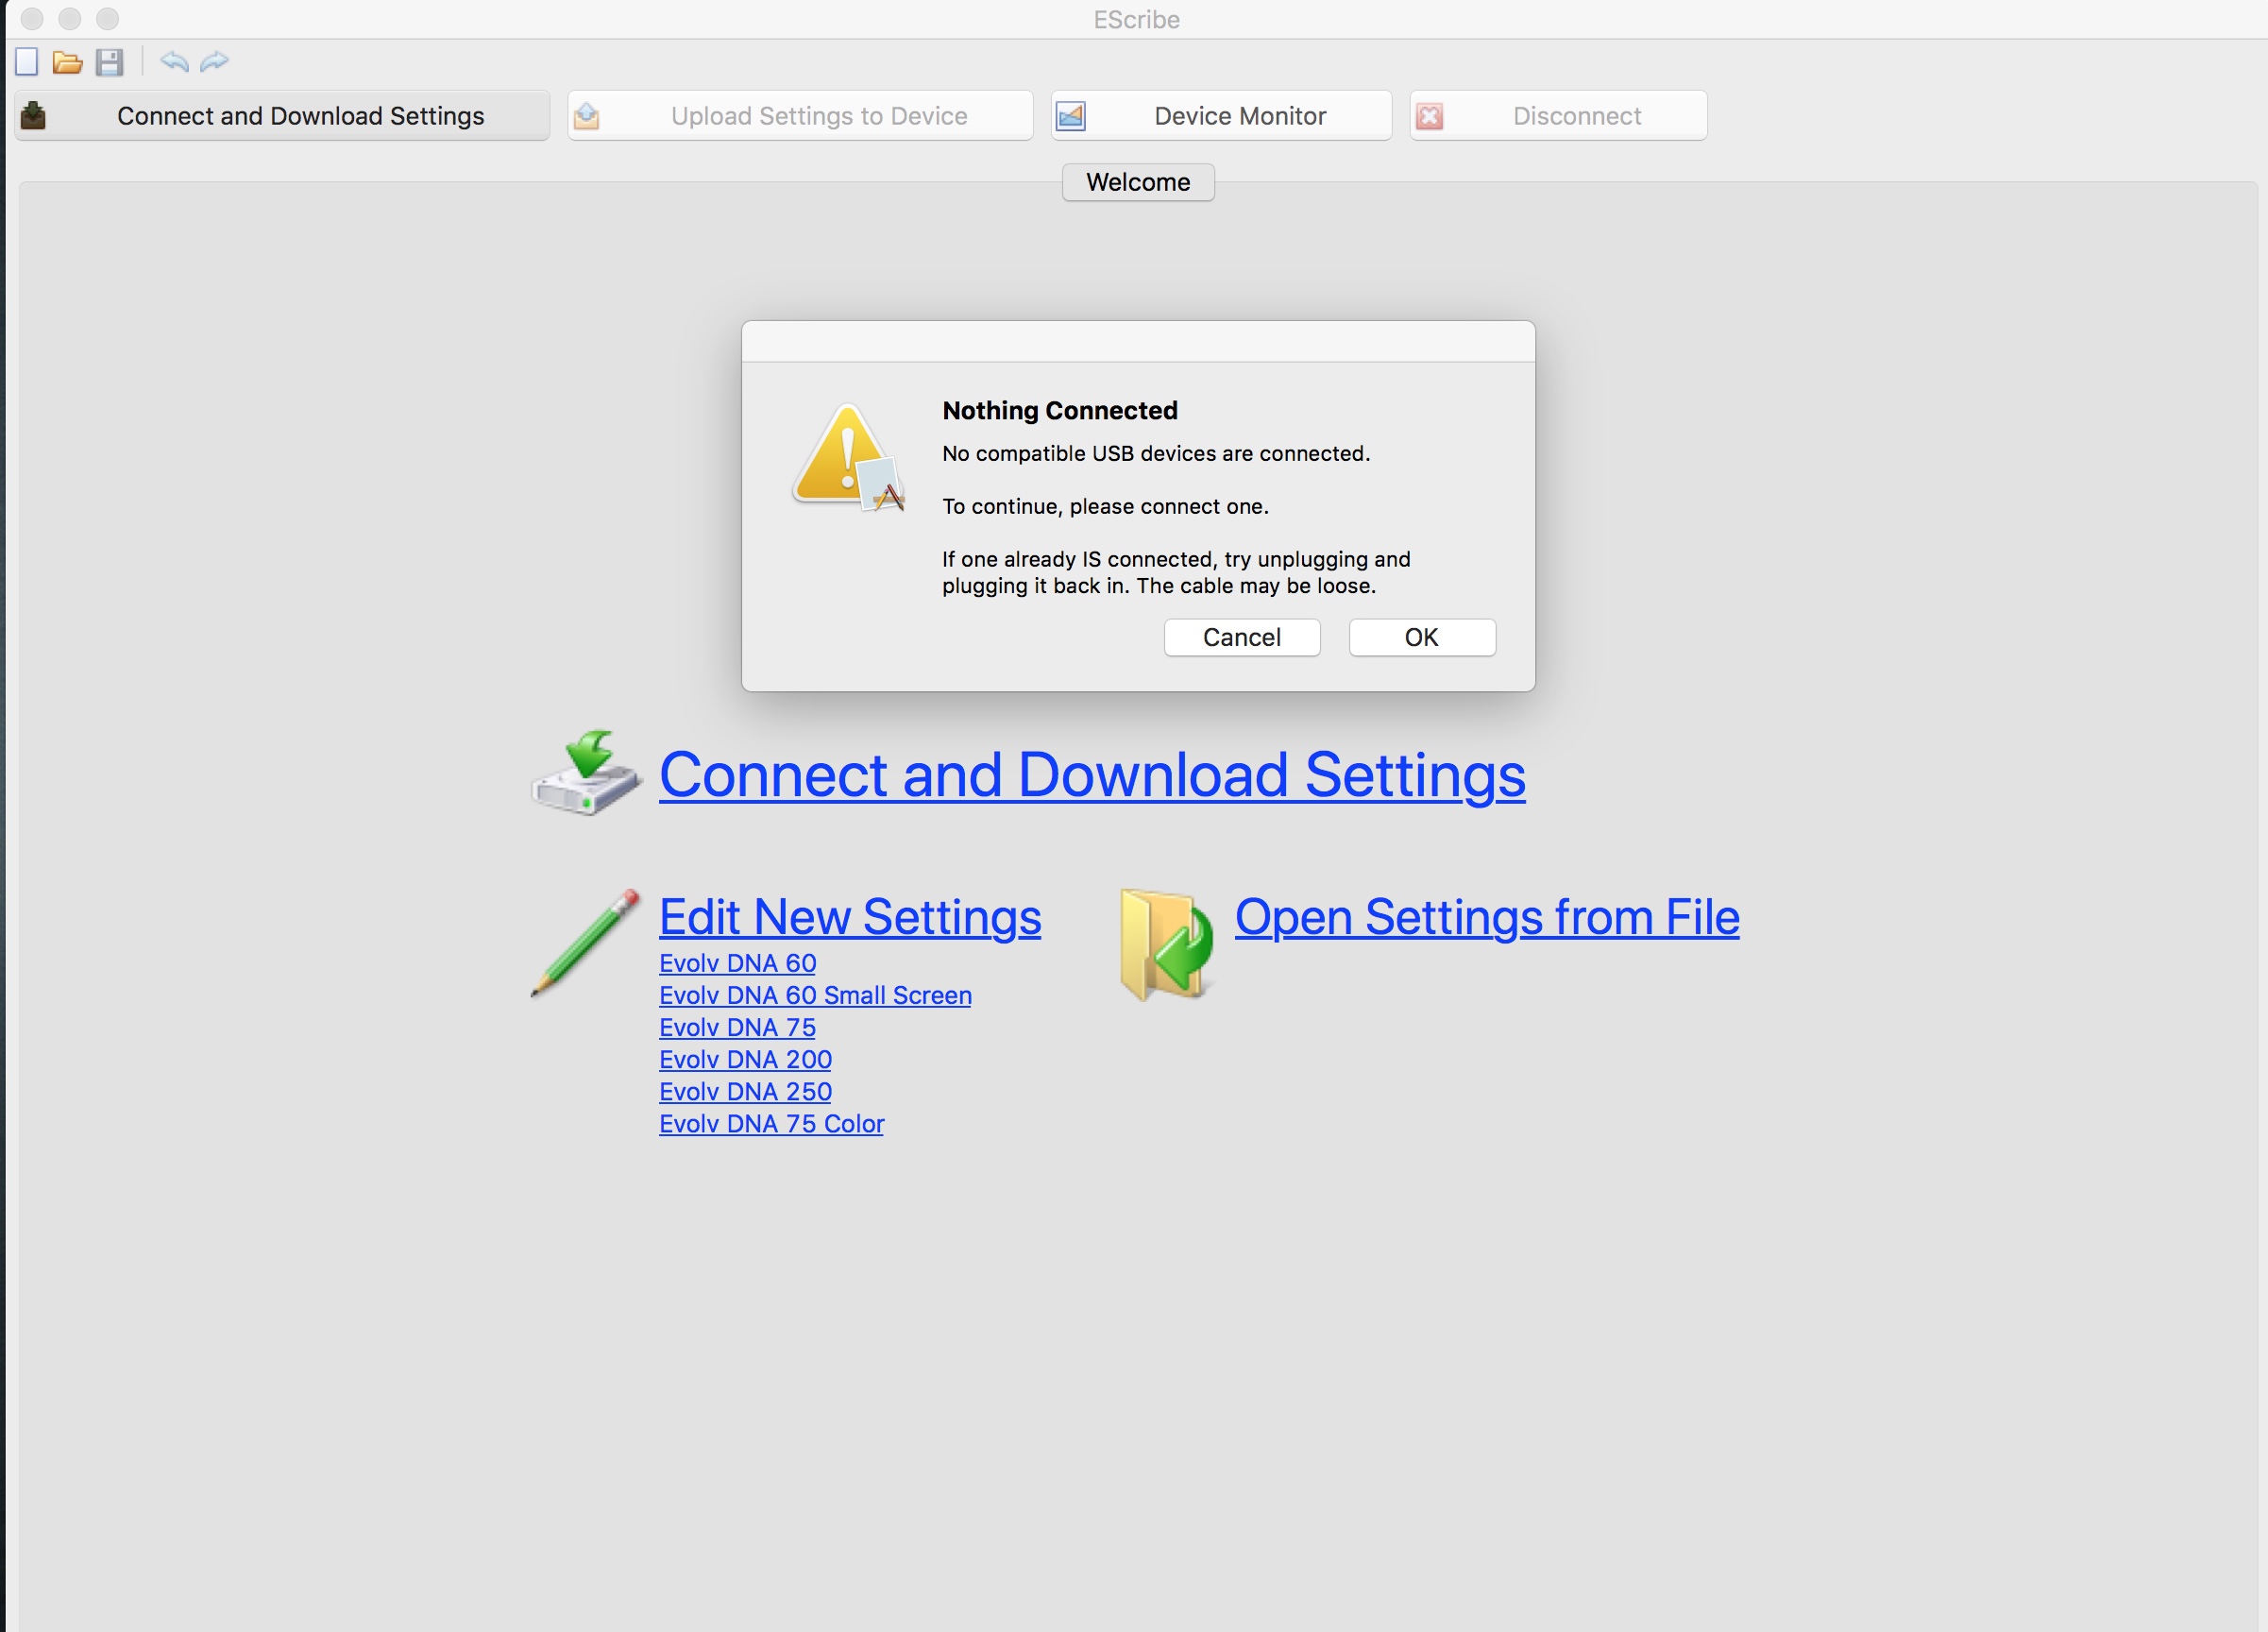Click the Redo arrow icon
Screen dimensions: 2268x1632
pos(214,62)
